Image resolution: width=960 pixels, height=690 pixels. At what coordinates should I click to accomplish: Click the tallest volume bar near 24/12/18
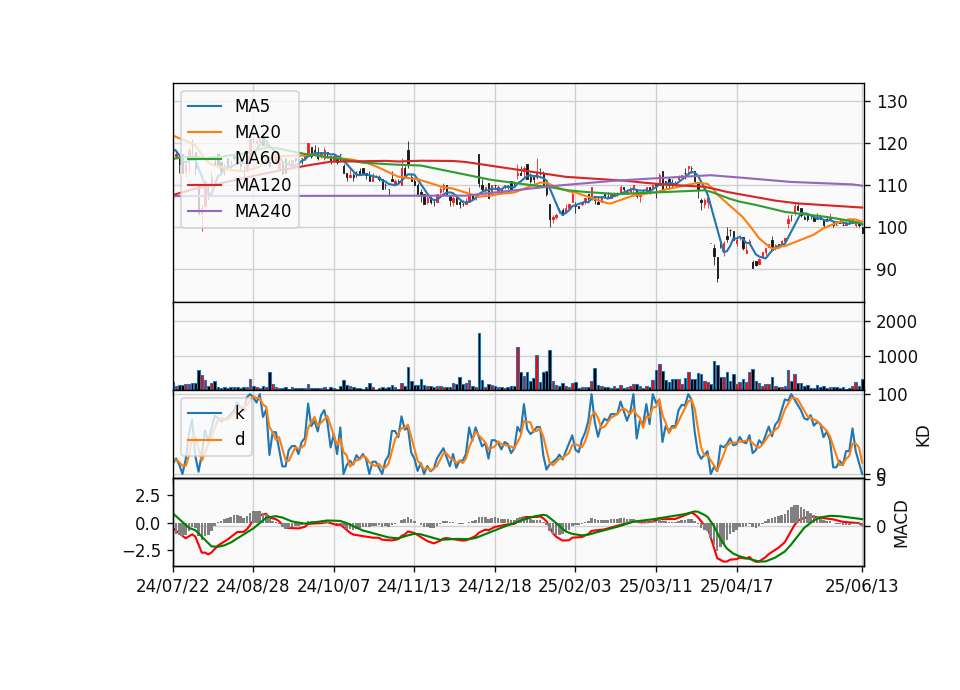479,362
